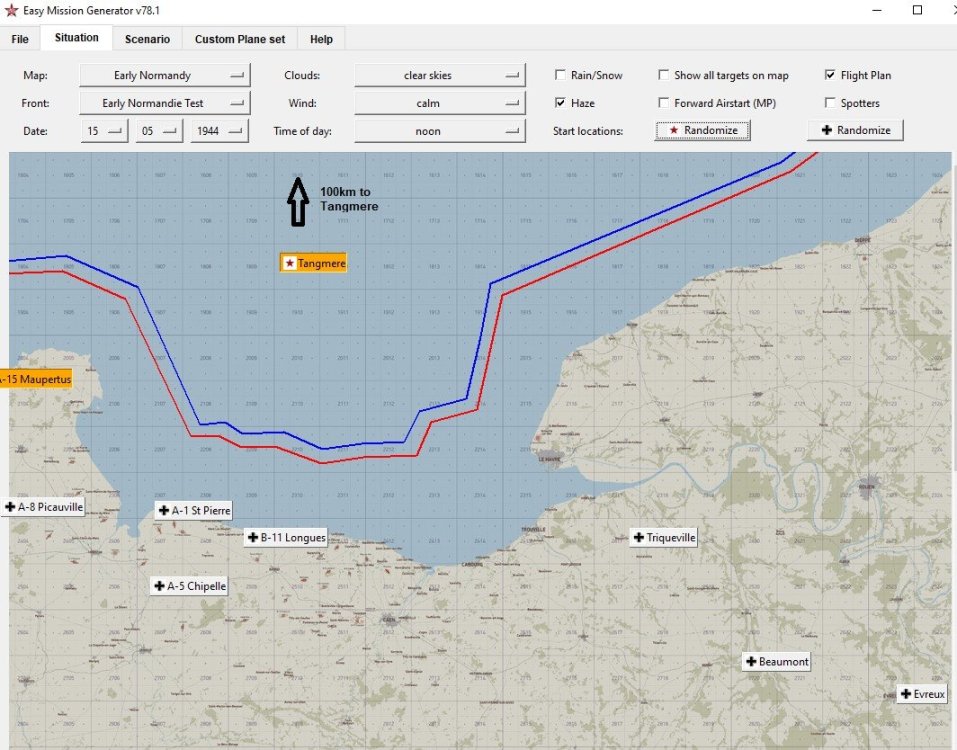
Task: Switch to the Scenario tab
Action: (147, 39)
